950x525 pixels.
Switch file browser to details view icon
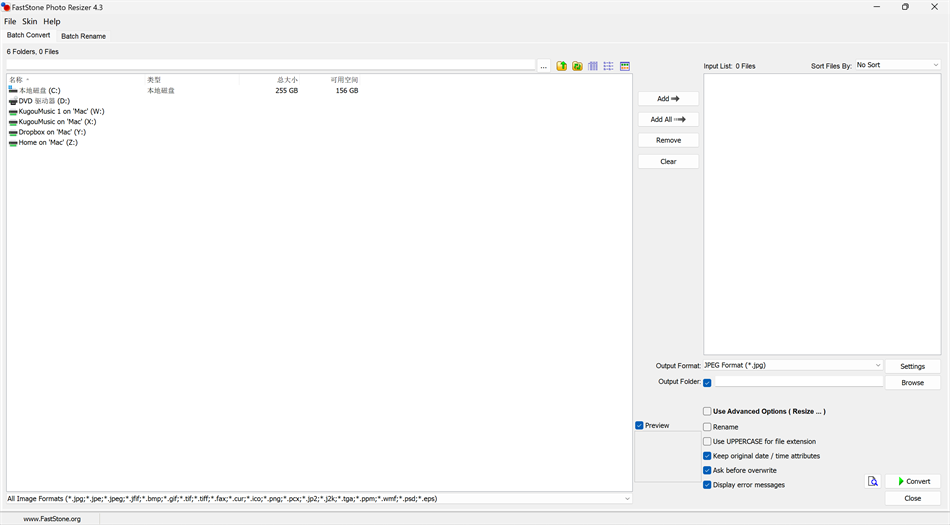pos(593,66)
